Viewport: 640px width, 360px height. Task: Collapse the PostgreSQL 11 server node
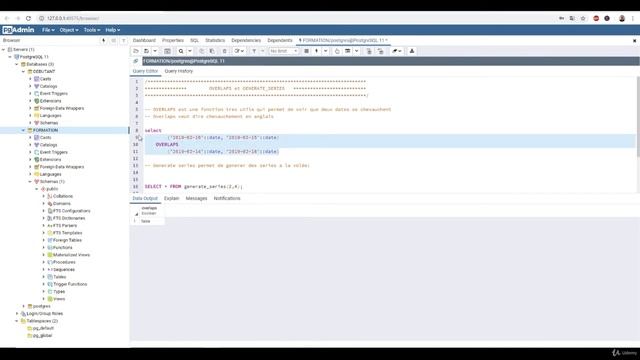10,57
